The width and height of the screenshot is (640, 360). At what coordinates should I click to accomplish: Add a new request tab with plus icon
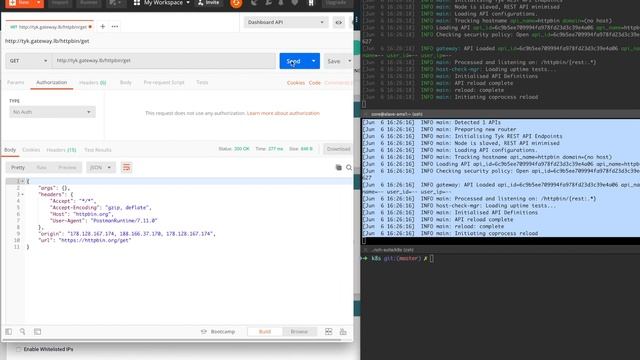(x=102, y=27)
